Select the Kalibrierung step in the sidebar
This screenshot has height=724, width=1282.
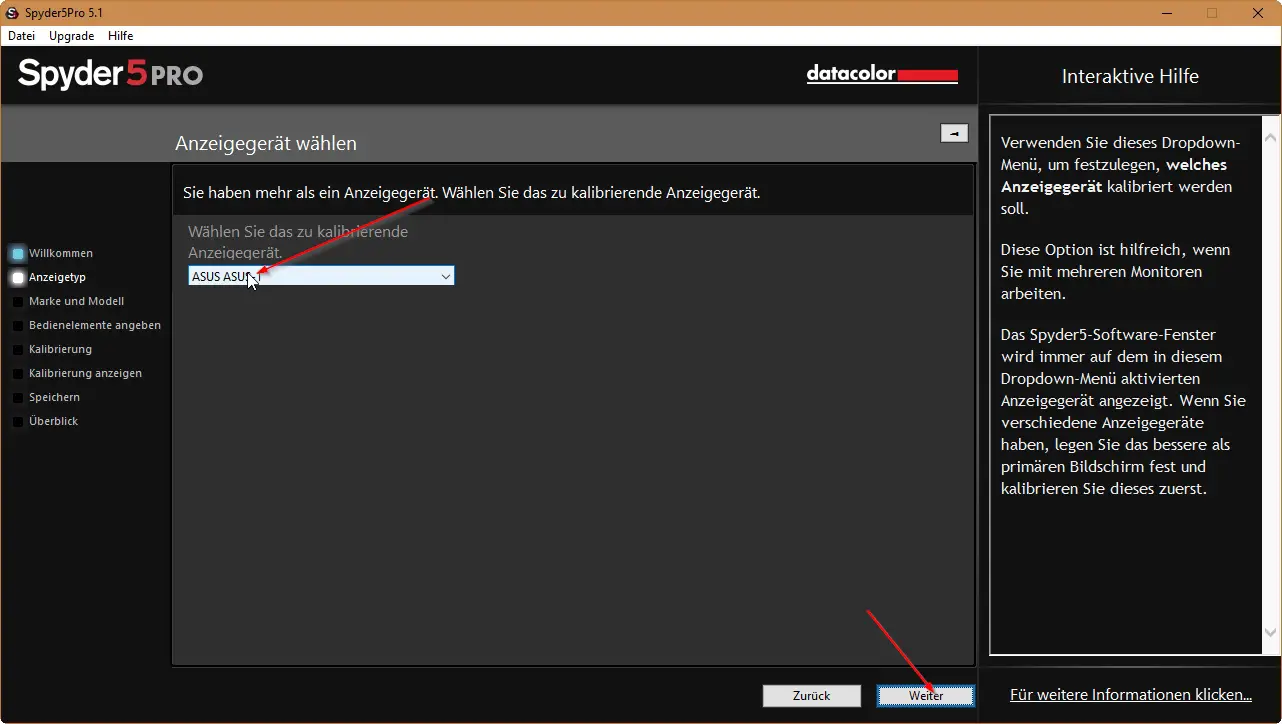[60, 349]
